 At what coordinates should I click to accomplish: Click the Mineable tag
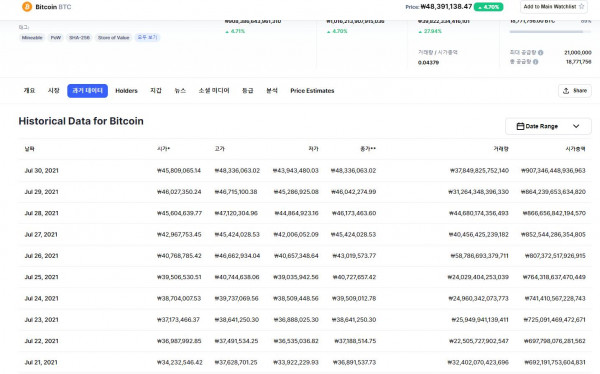coord(32,38)
